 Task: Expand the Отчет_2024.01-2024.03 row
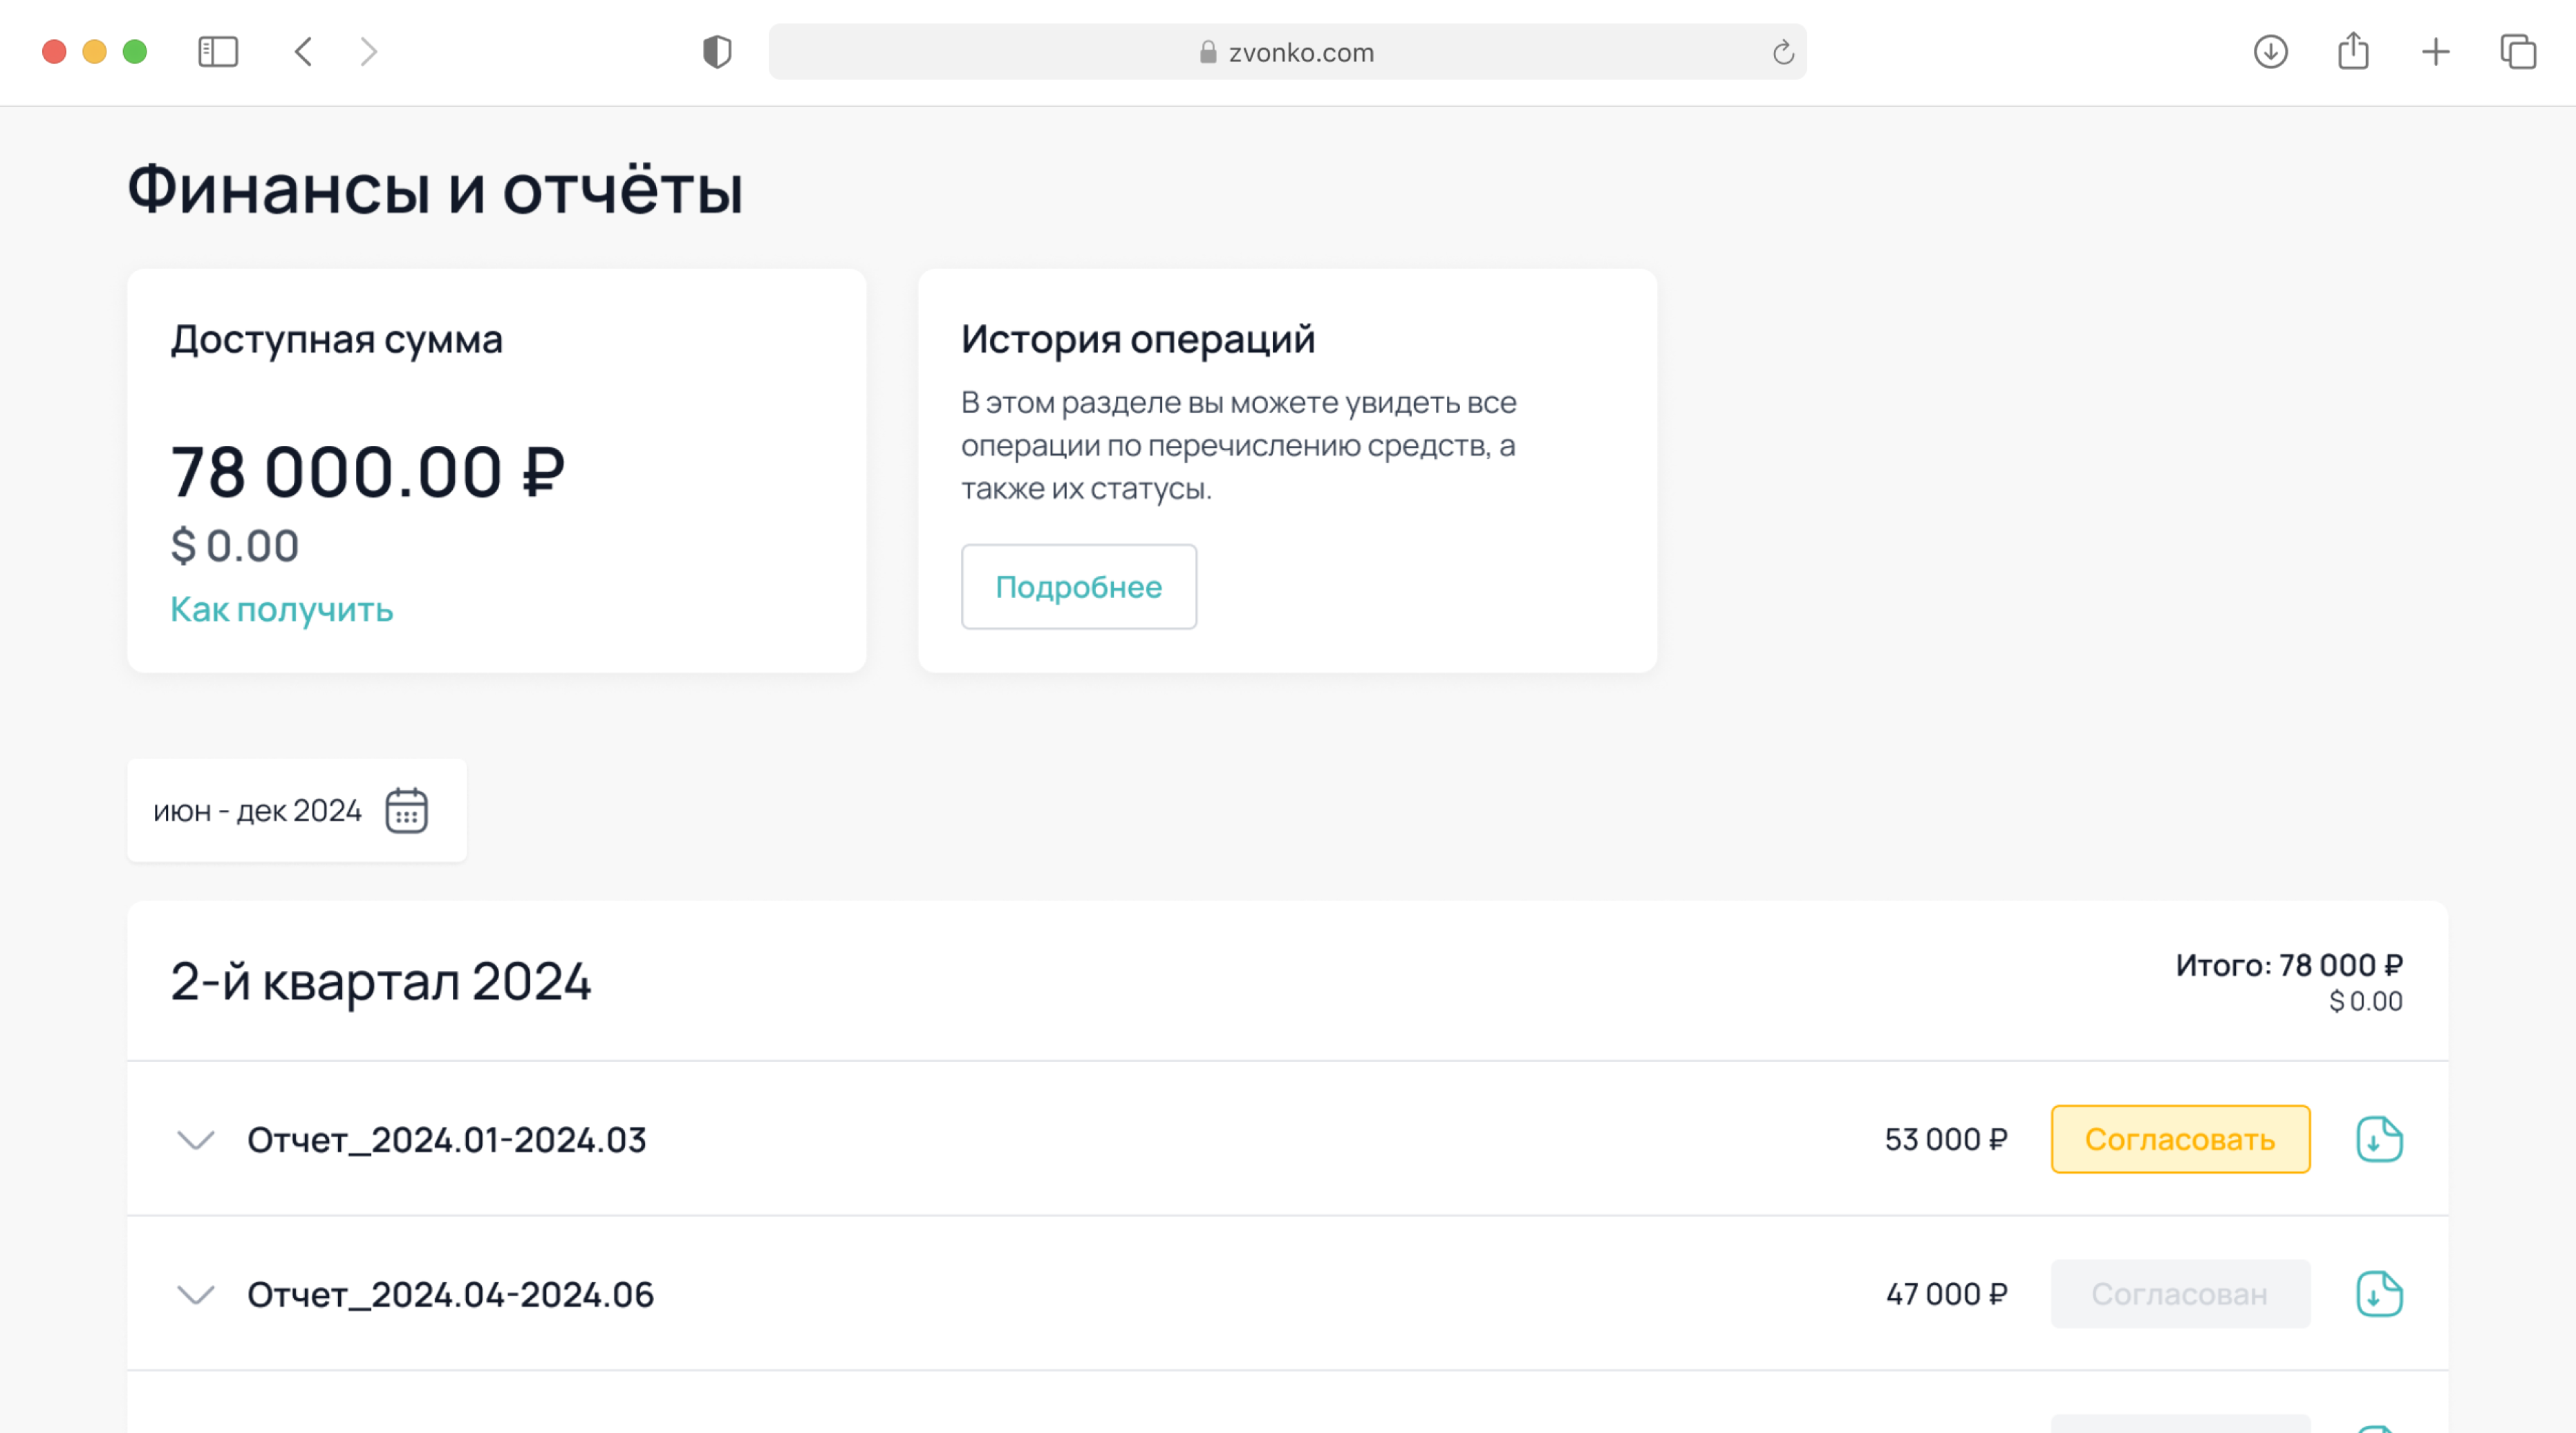point(196,1140)
